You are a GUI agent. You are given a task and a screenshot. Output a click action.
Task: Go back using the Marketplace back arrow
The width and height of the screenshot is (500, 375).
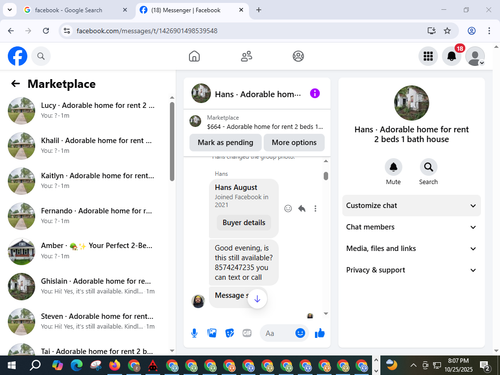point(16,84)
